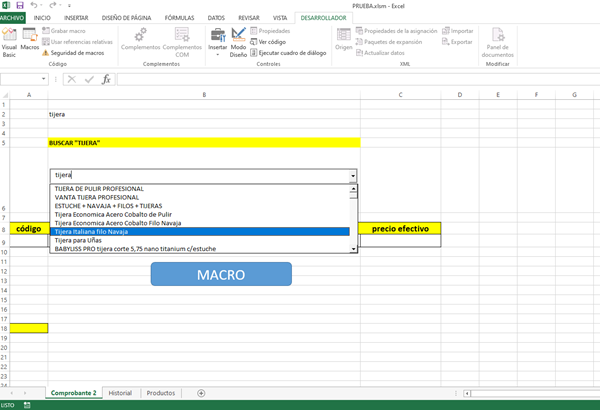The height and width of the screenshot is (410, 600).
Task: Toggle Modo Diseño
Action: (238, 42)
